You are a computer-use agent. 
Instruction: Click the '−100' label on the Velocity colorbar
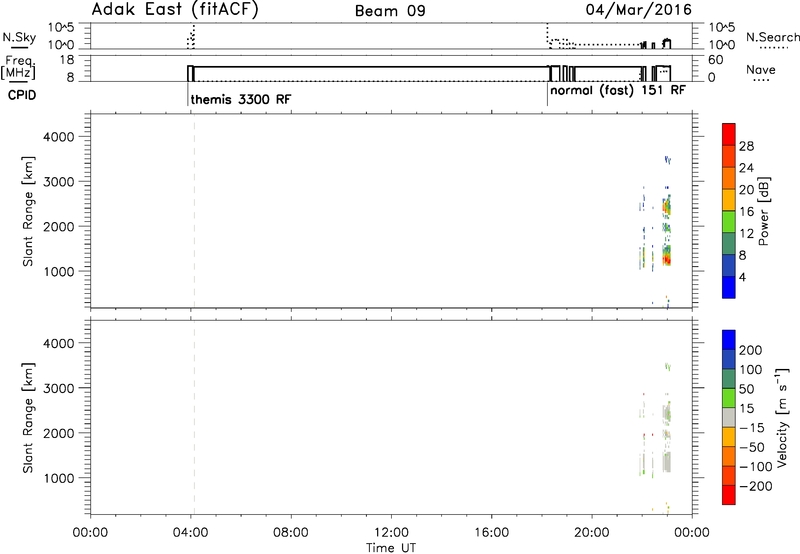click(x=756, y=467)
